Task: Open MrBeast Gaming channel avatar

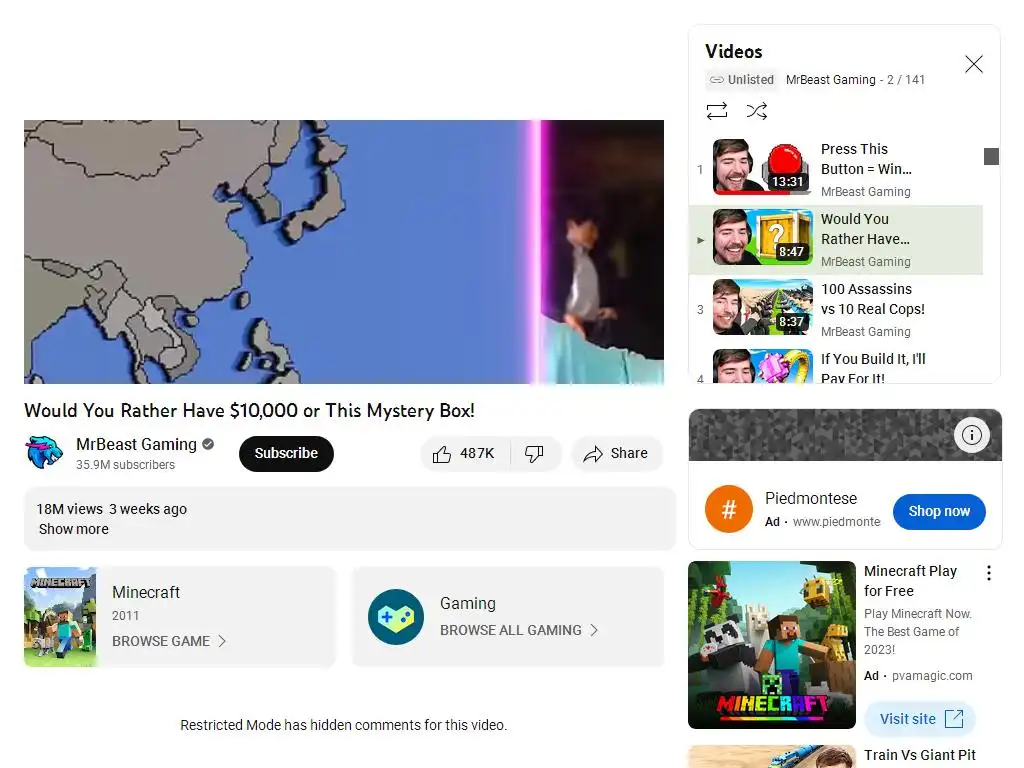Action: pyautogui.click(x=44, y=452)
